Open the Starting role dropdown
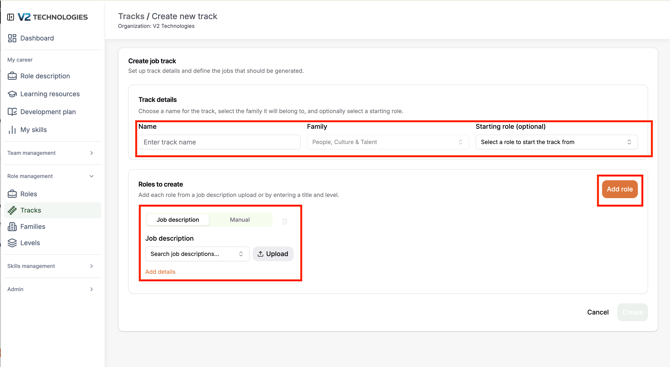Viewport: 670px width, 367px height. [556, 142]
